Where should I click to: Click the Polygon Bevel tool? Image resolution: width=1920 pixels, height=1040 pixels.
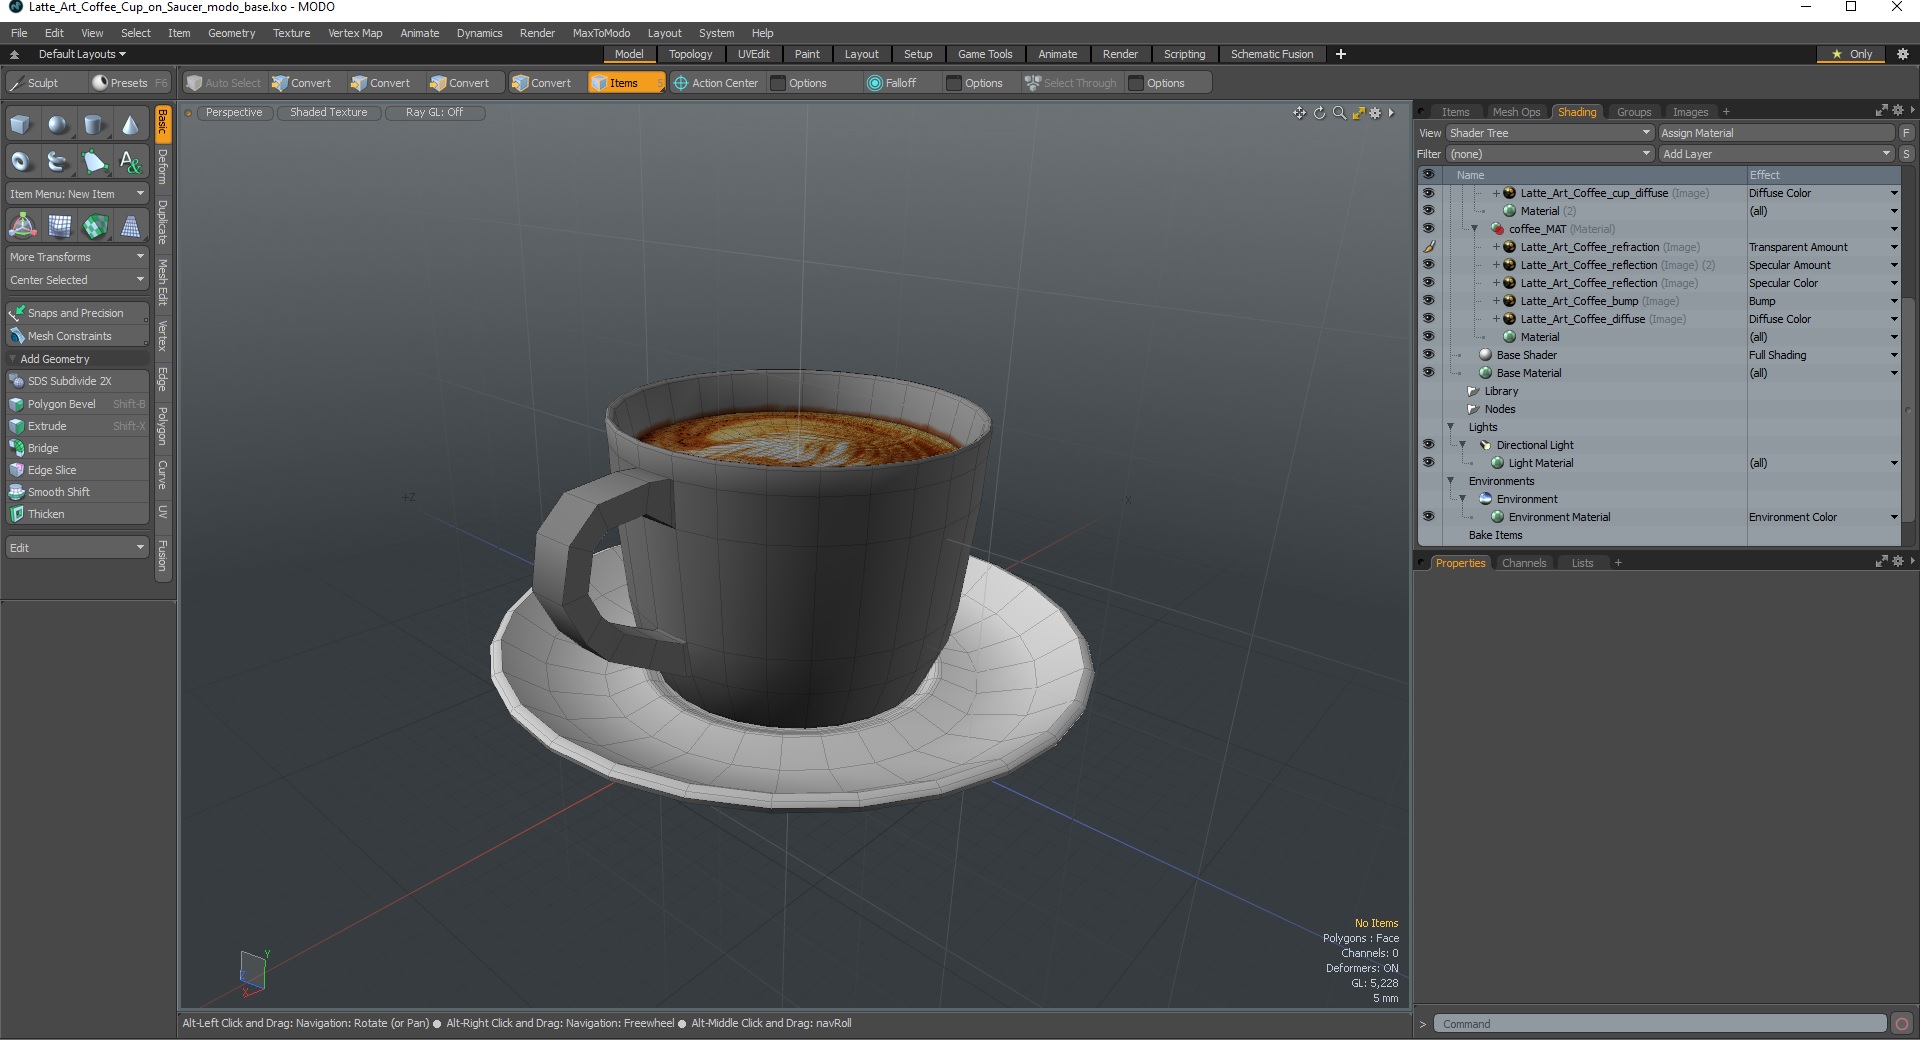78,404
